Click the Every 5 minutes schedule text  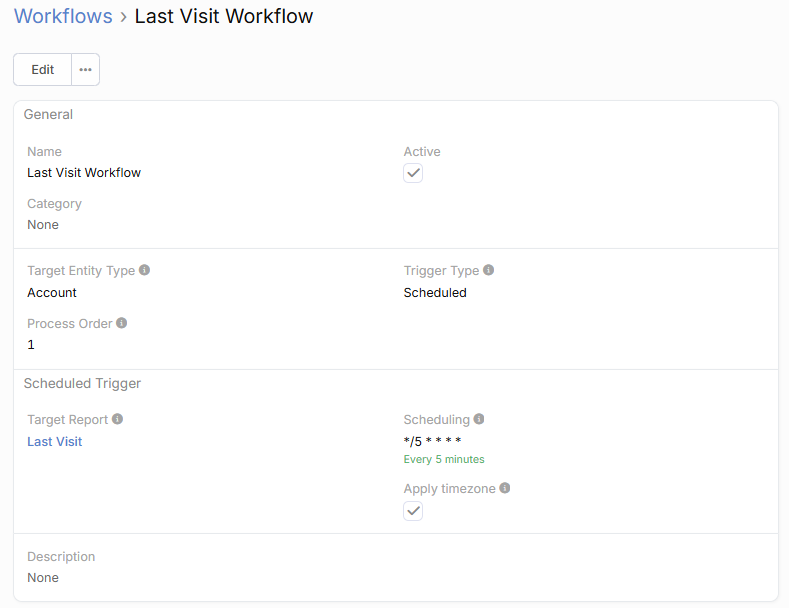[x=444, y=459]
